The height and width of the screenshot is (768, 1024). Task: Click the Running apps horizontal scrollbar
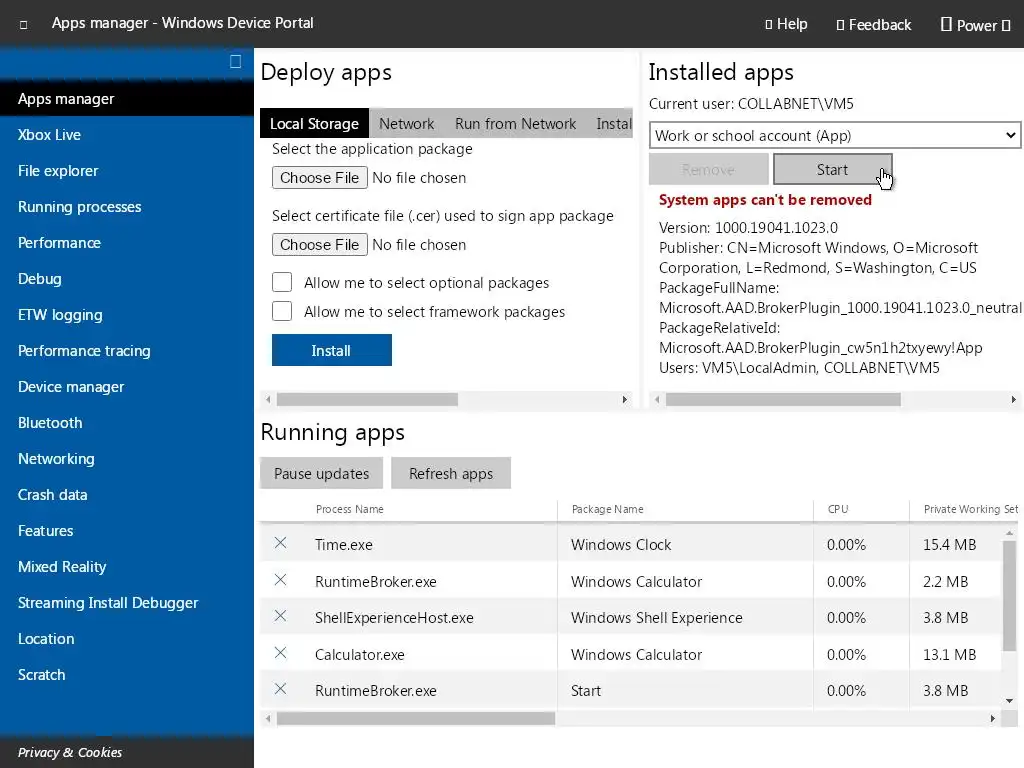[x=415, y=718]
